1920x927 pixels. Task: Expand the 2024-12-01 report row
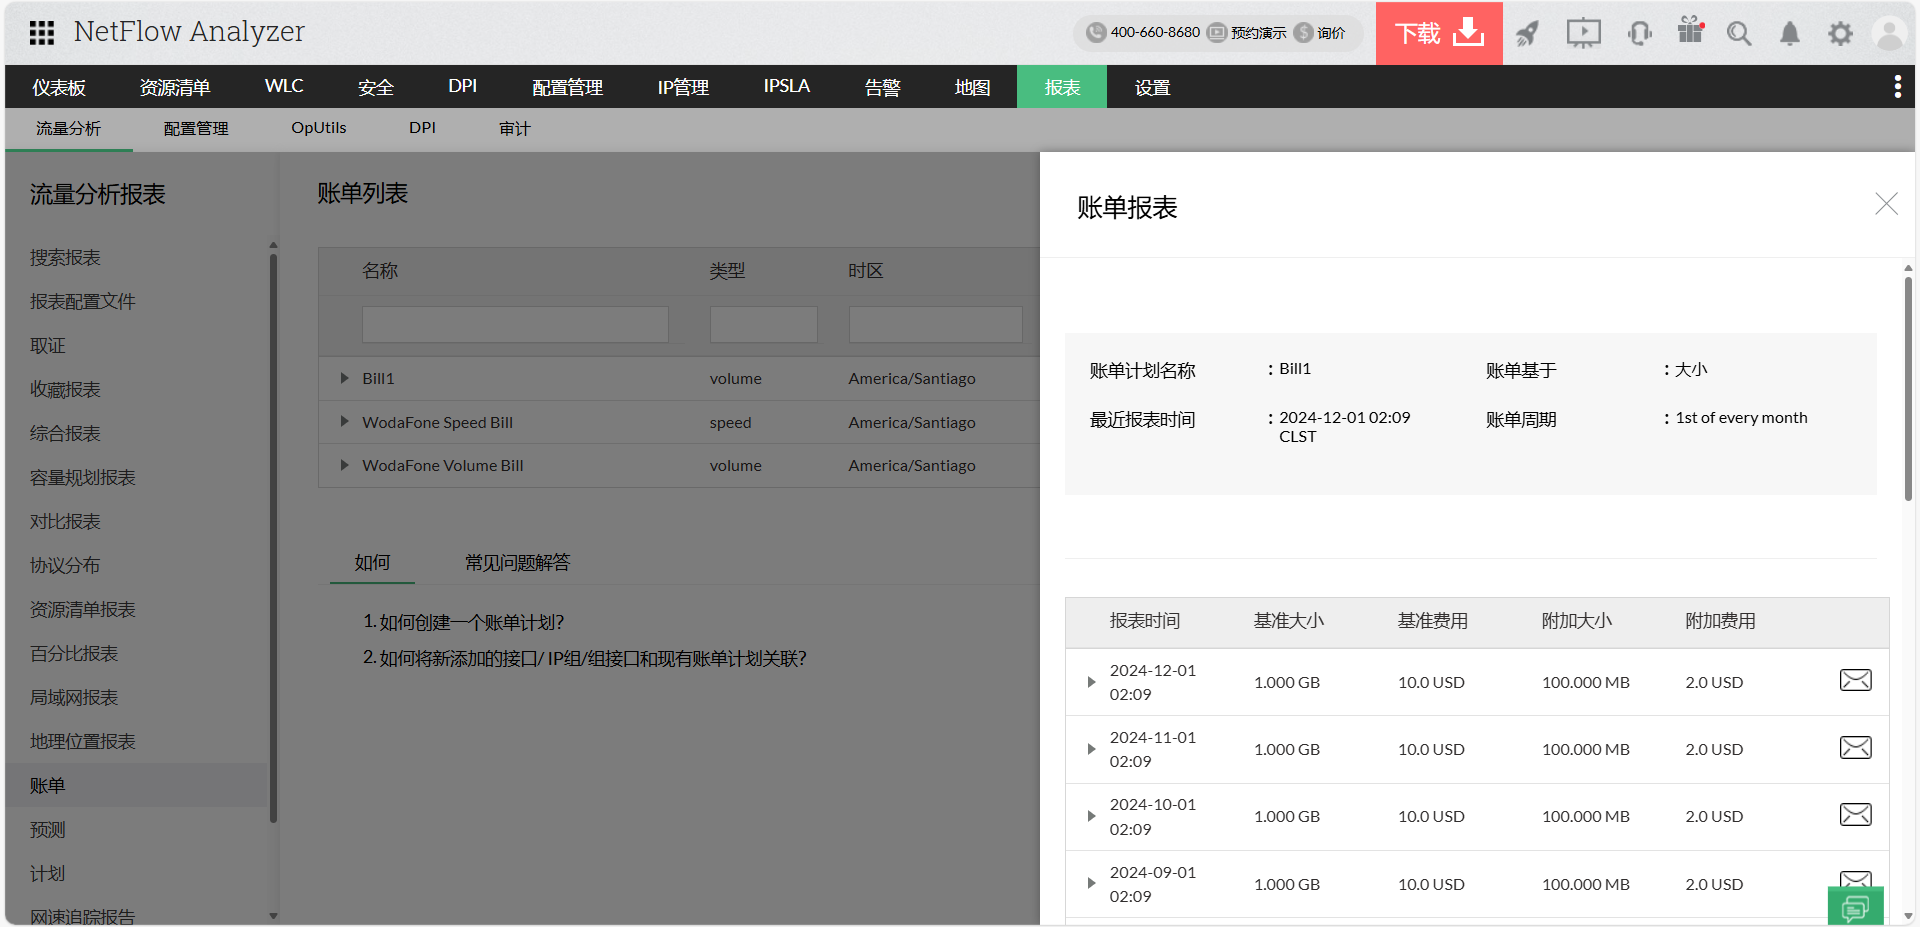pyautogui.click(x=1091, y=682)
